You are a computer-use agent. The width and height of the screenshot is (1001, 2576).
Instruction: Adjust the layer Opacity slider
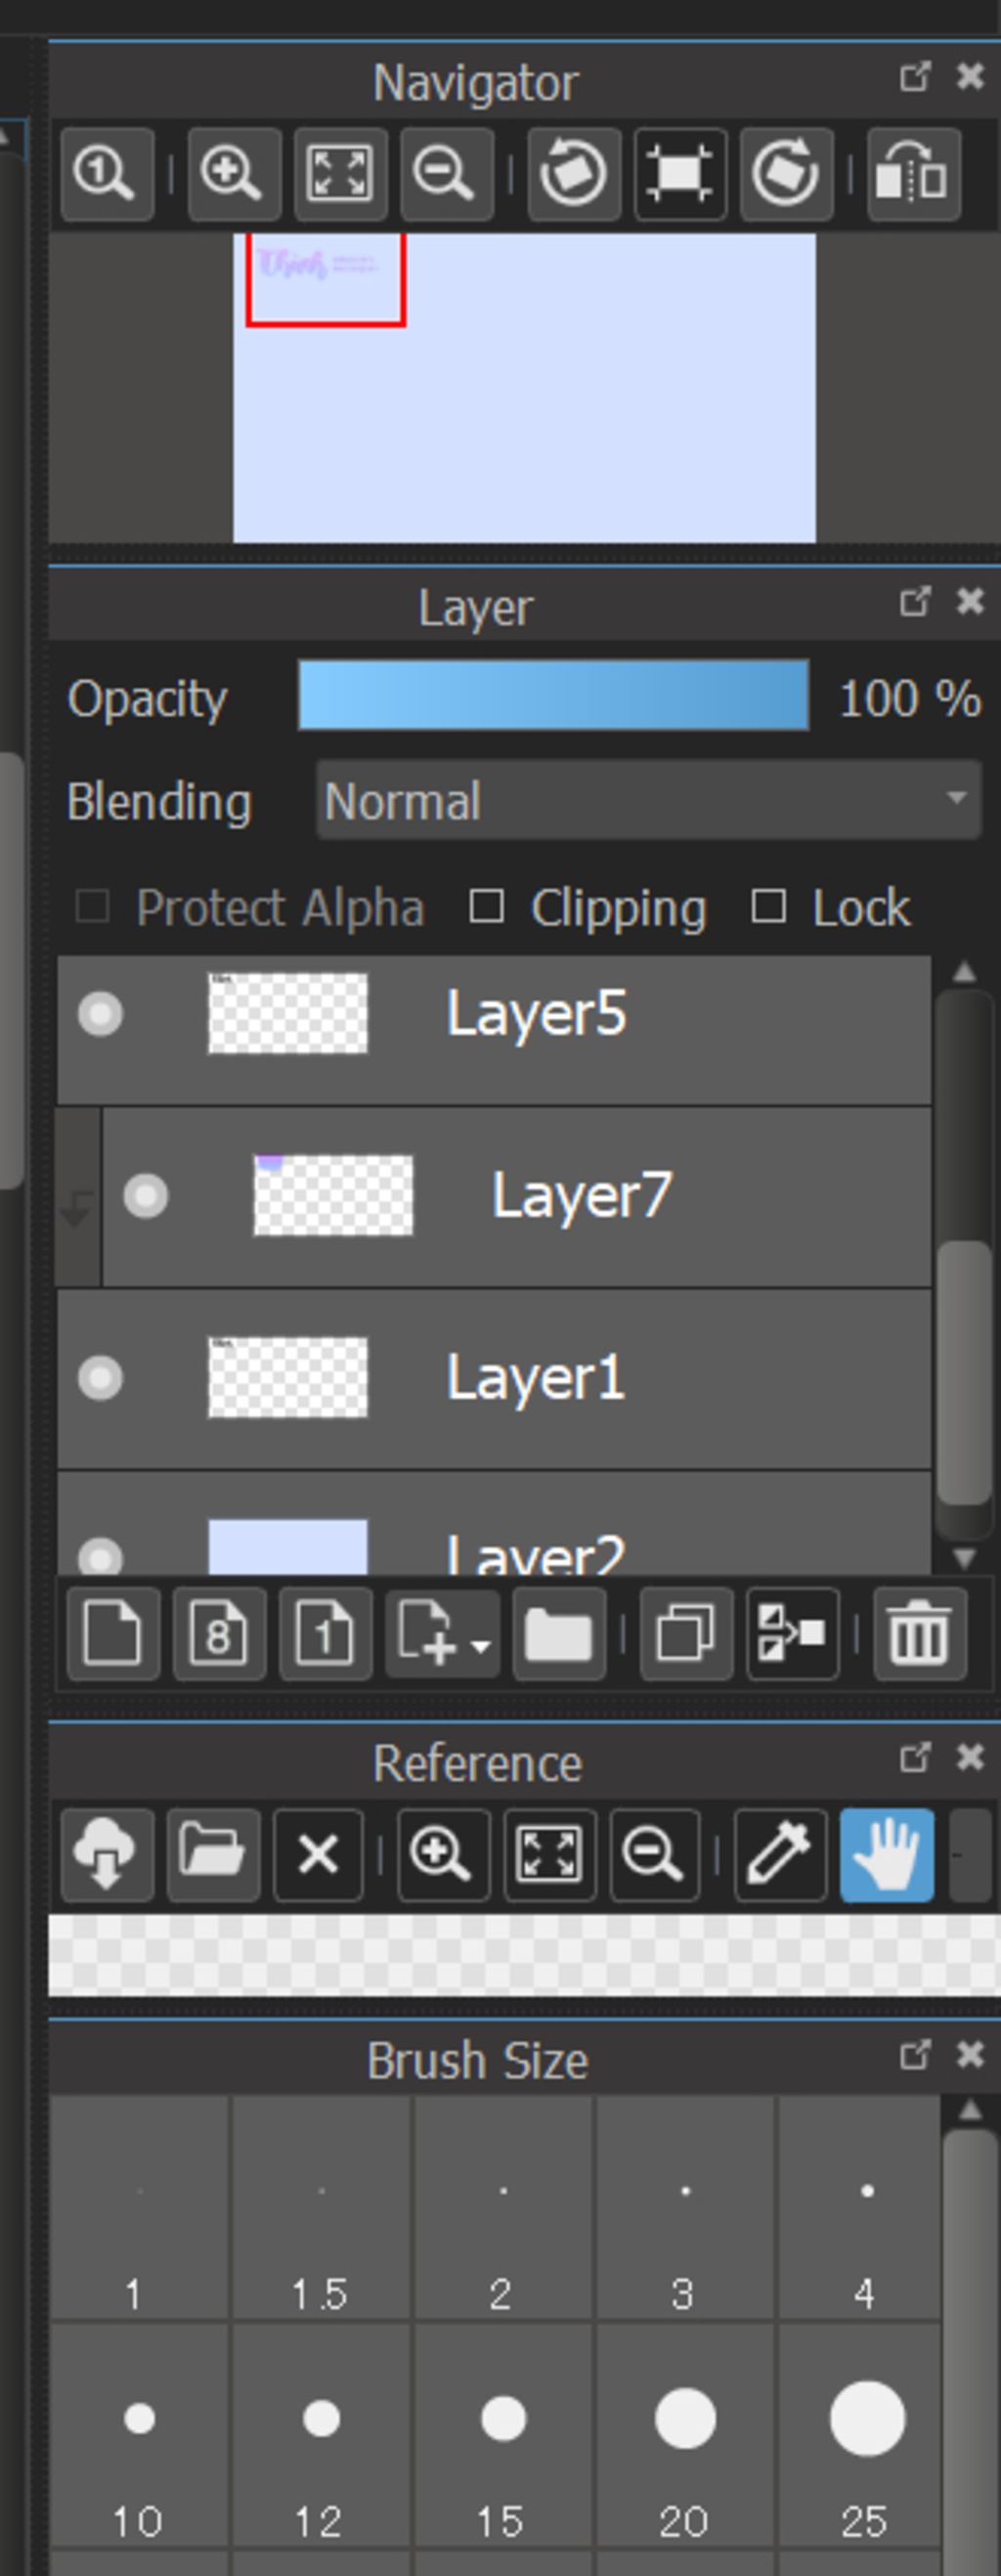(x=553, y=695)
